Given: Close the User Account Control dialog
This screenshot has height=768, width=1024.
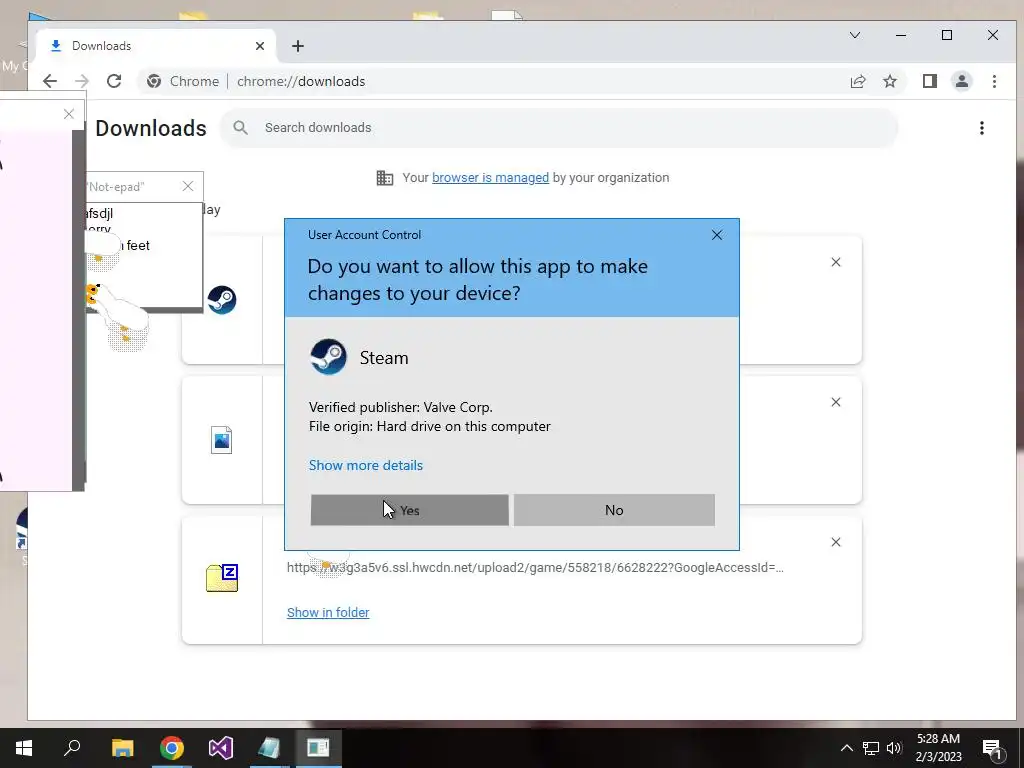Looking at the screenshot, I should [x=716, y=235].
